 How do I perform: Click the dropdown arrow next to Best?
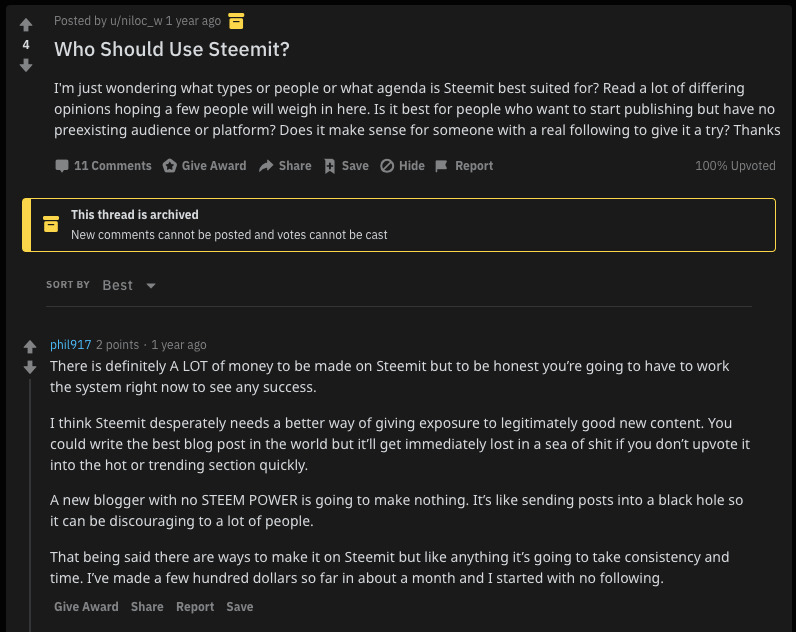click(x=151, y=286)
